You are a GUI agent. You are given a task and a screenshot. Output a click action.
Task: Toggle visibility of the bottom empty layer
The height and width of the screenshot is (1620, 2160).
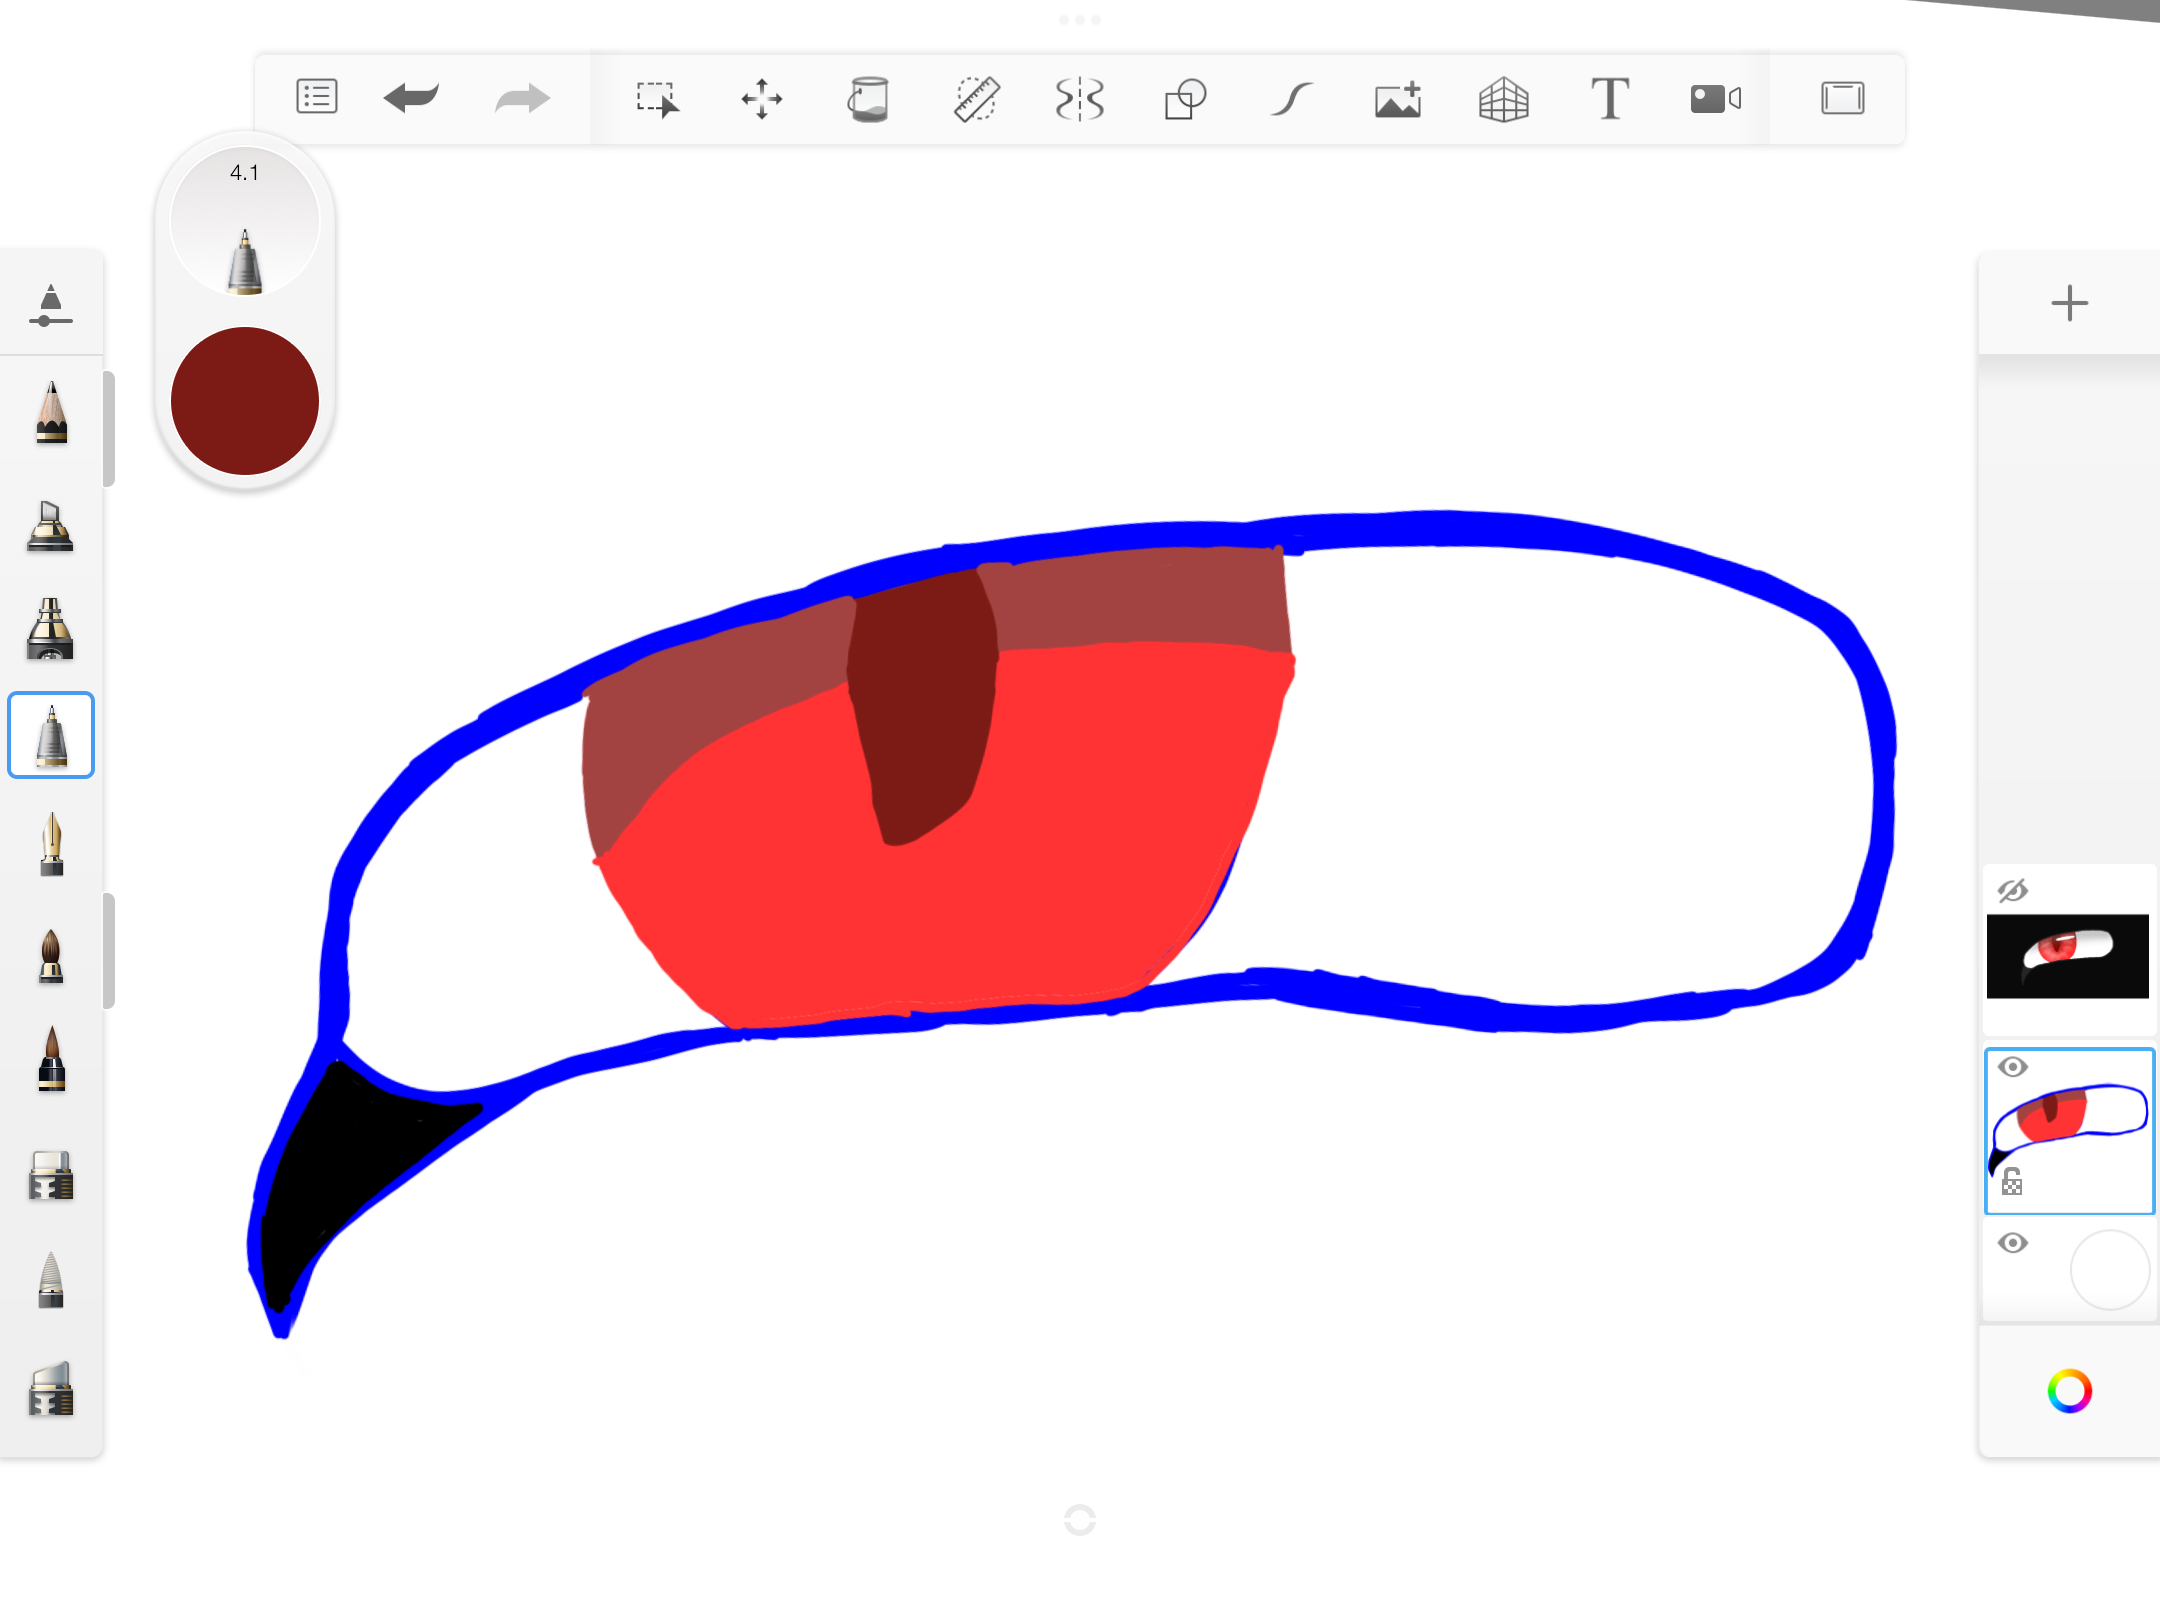point(2013,1242)
